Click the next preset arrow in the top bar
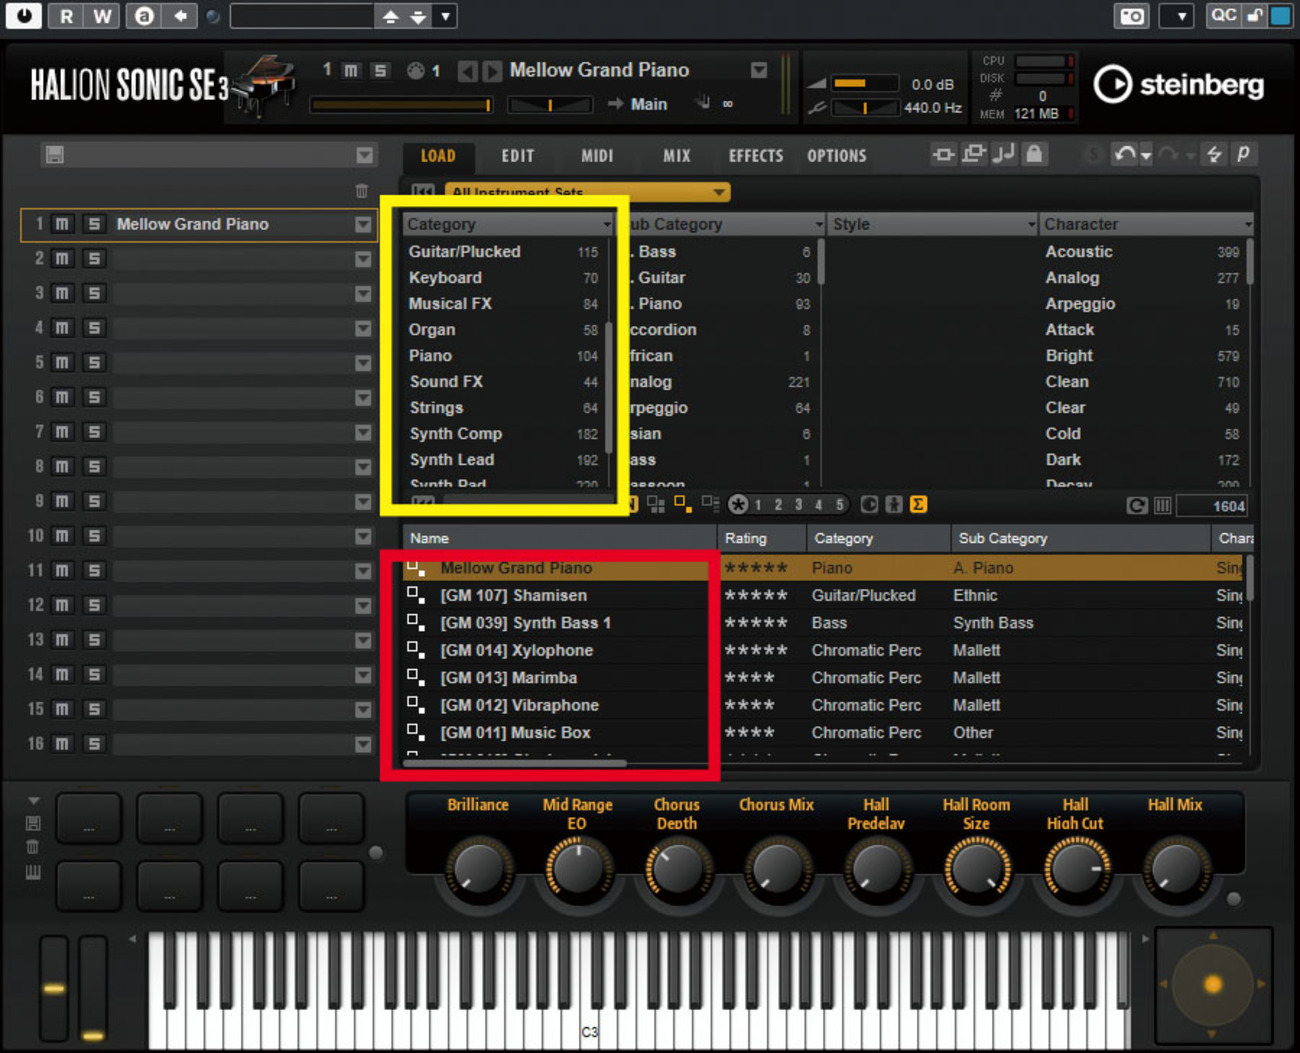 (418, 17)
